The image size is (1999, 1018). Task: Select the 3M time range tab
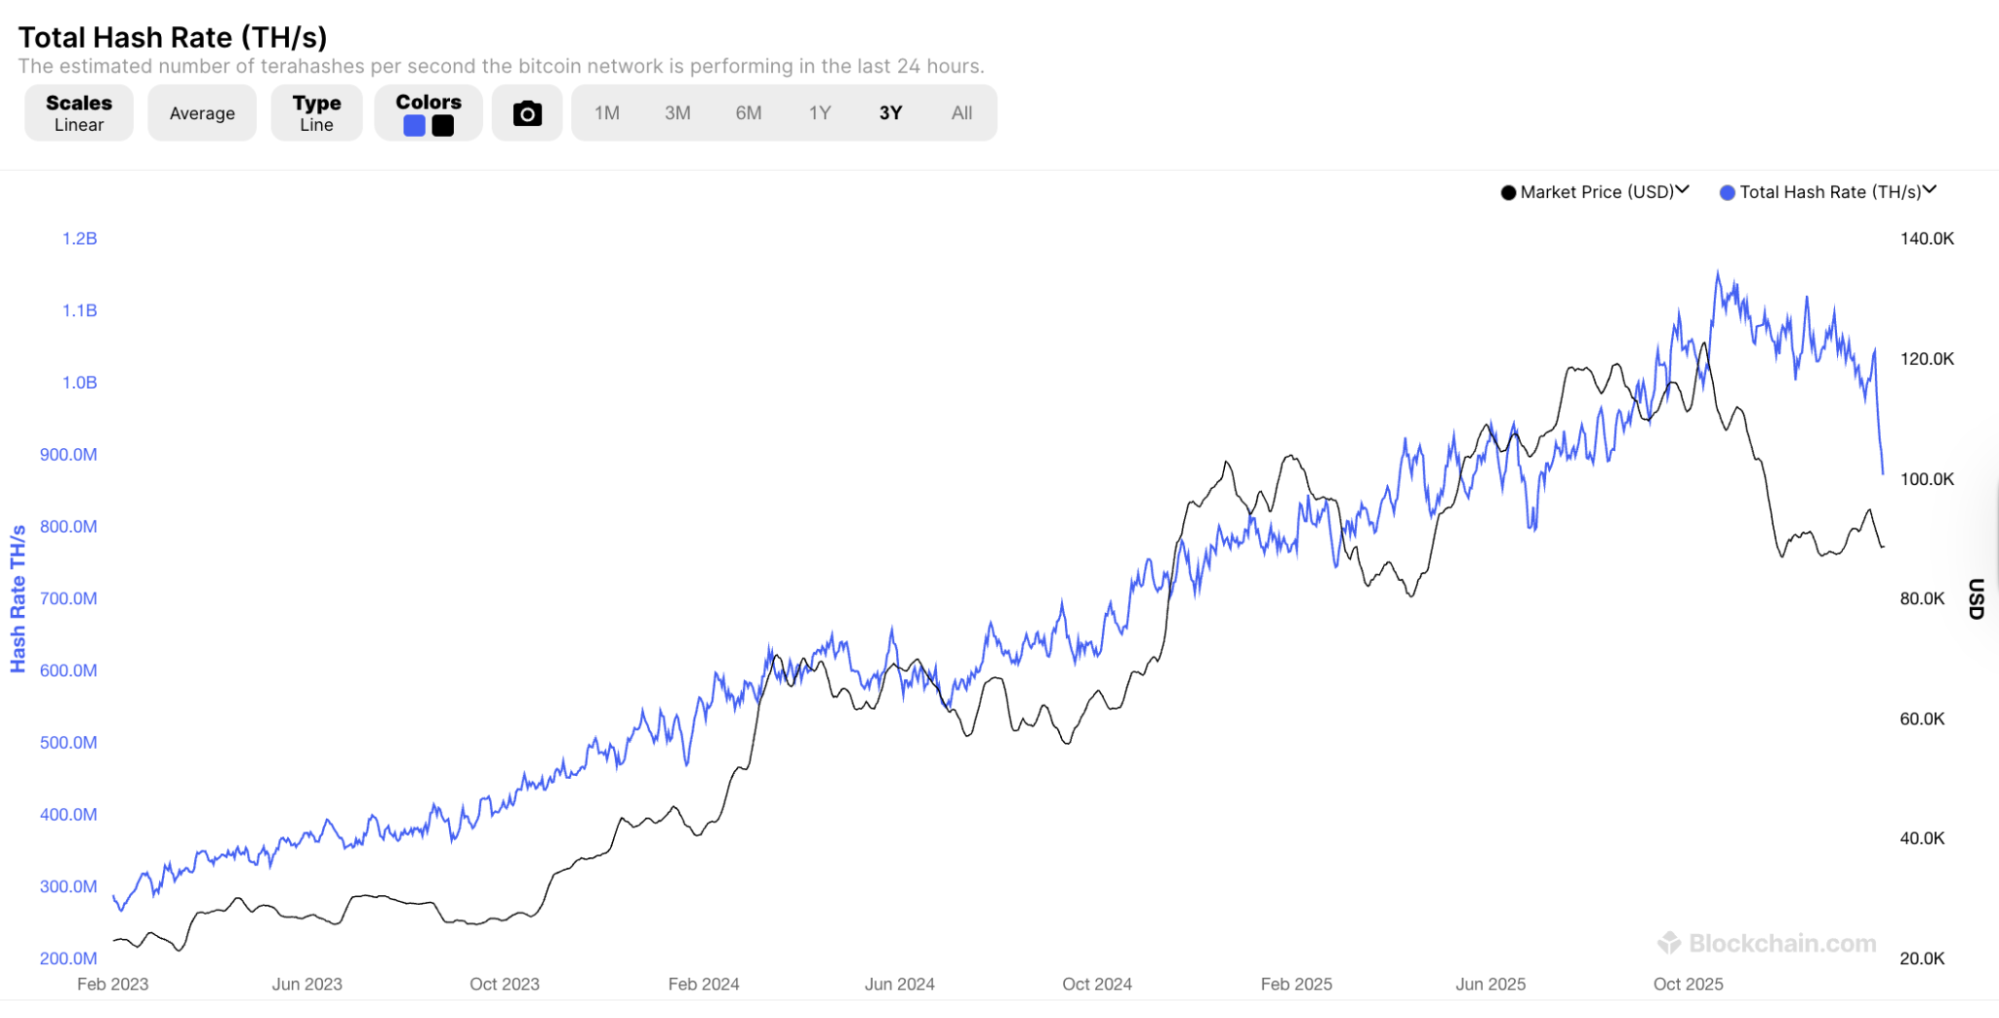[x=677, y=113]
